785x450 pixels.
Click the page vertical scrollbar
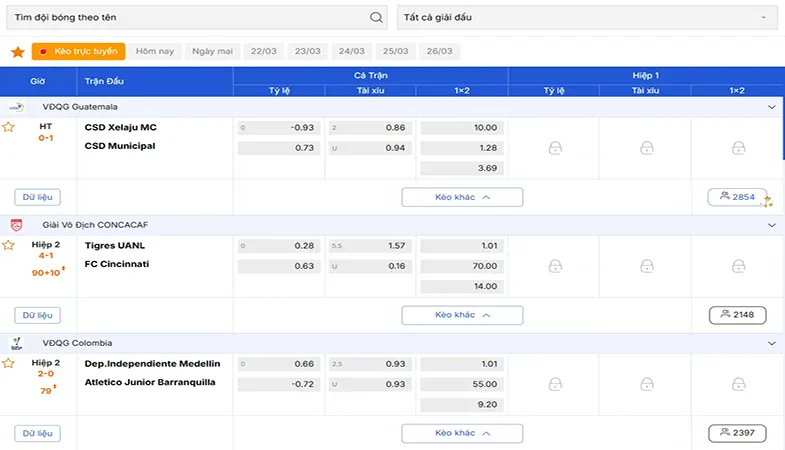click(783, 128)
